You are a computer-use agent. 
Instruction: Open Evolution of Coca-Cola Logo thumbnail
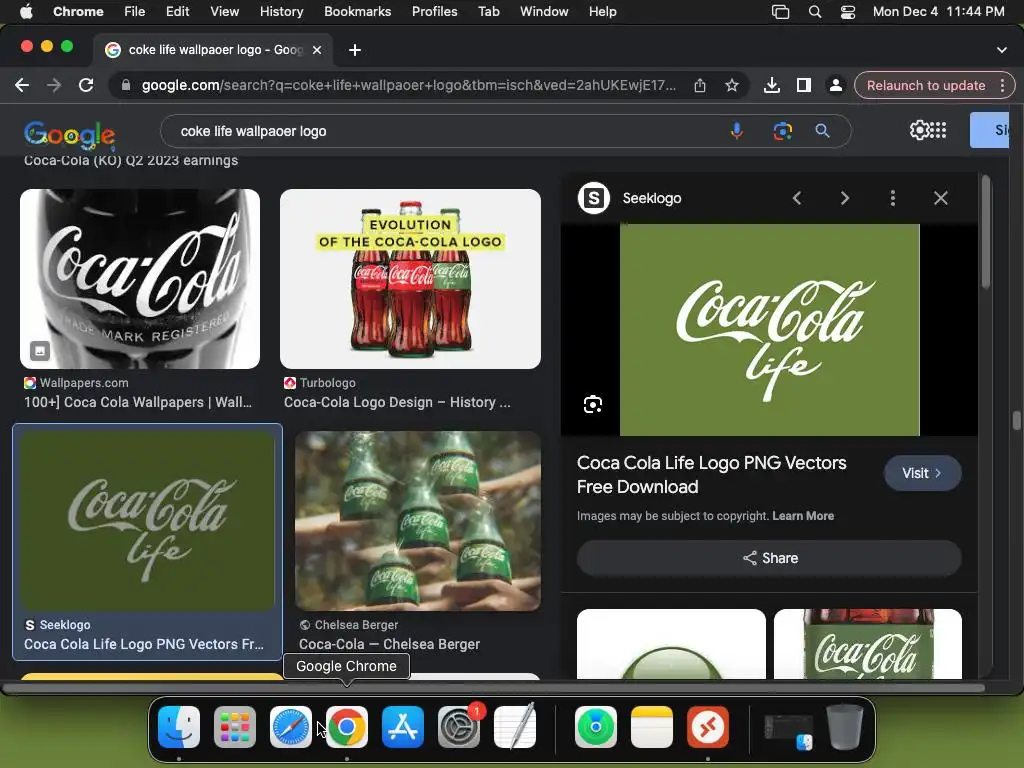[x=410, y=279]
